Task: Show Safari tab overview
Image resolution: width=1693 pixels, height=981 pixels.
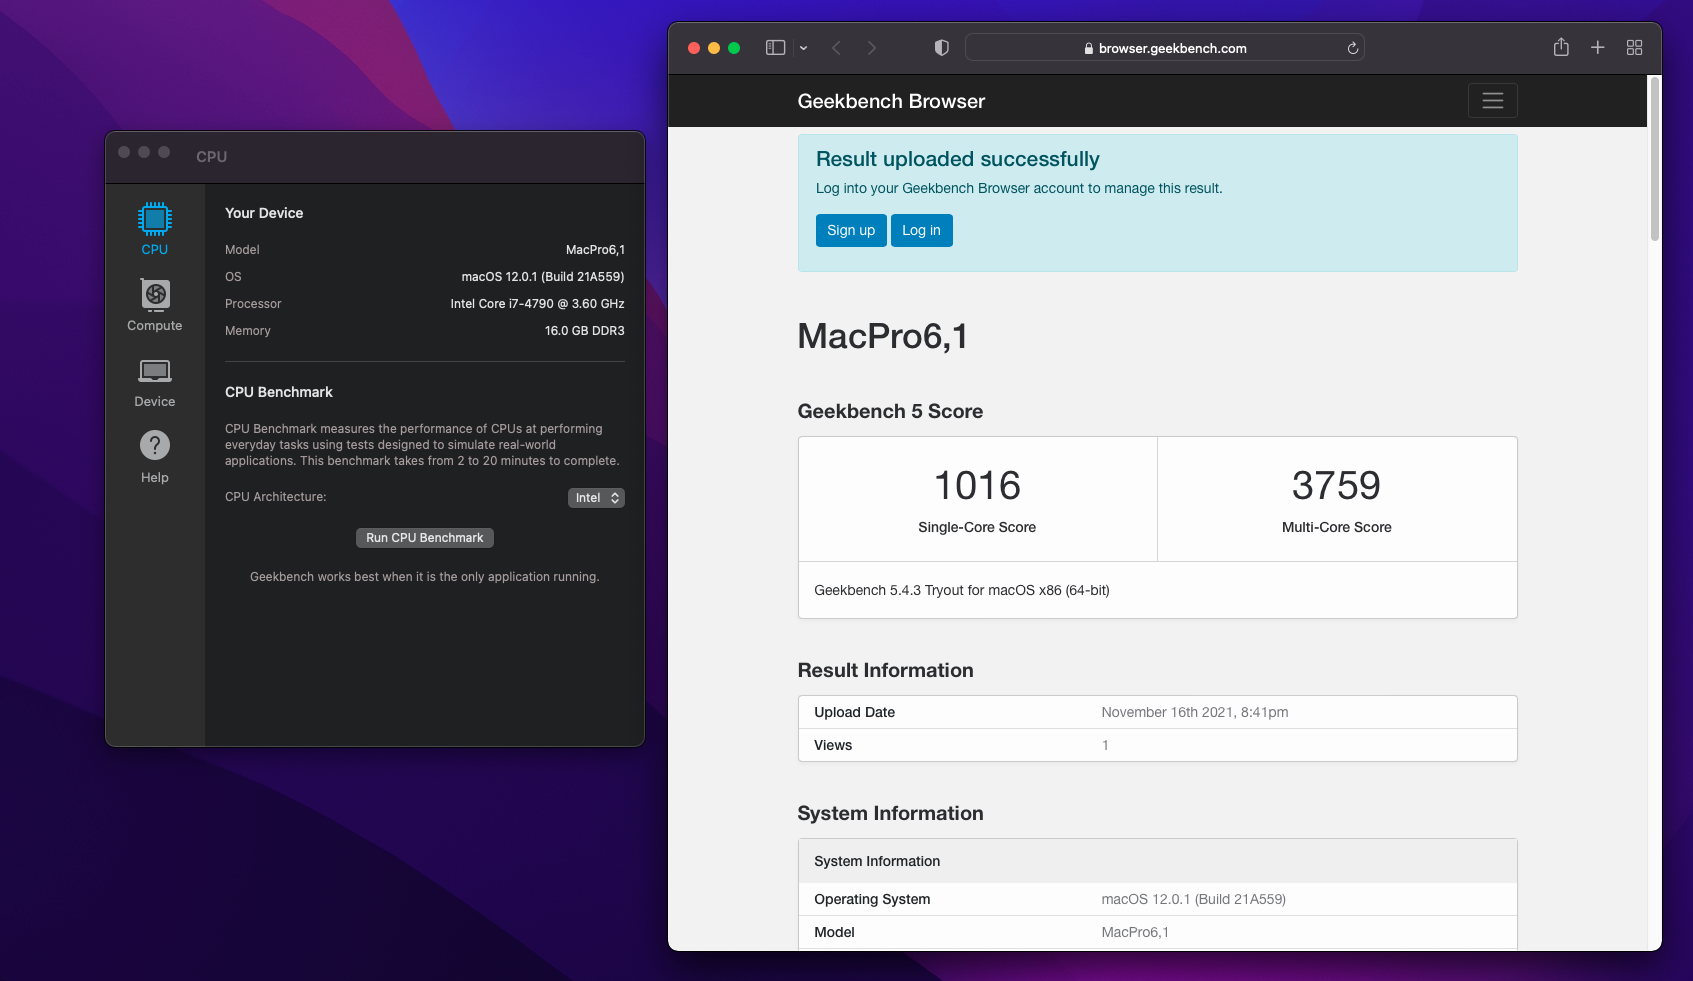Action: [x=1635, y=47]
